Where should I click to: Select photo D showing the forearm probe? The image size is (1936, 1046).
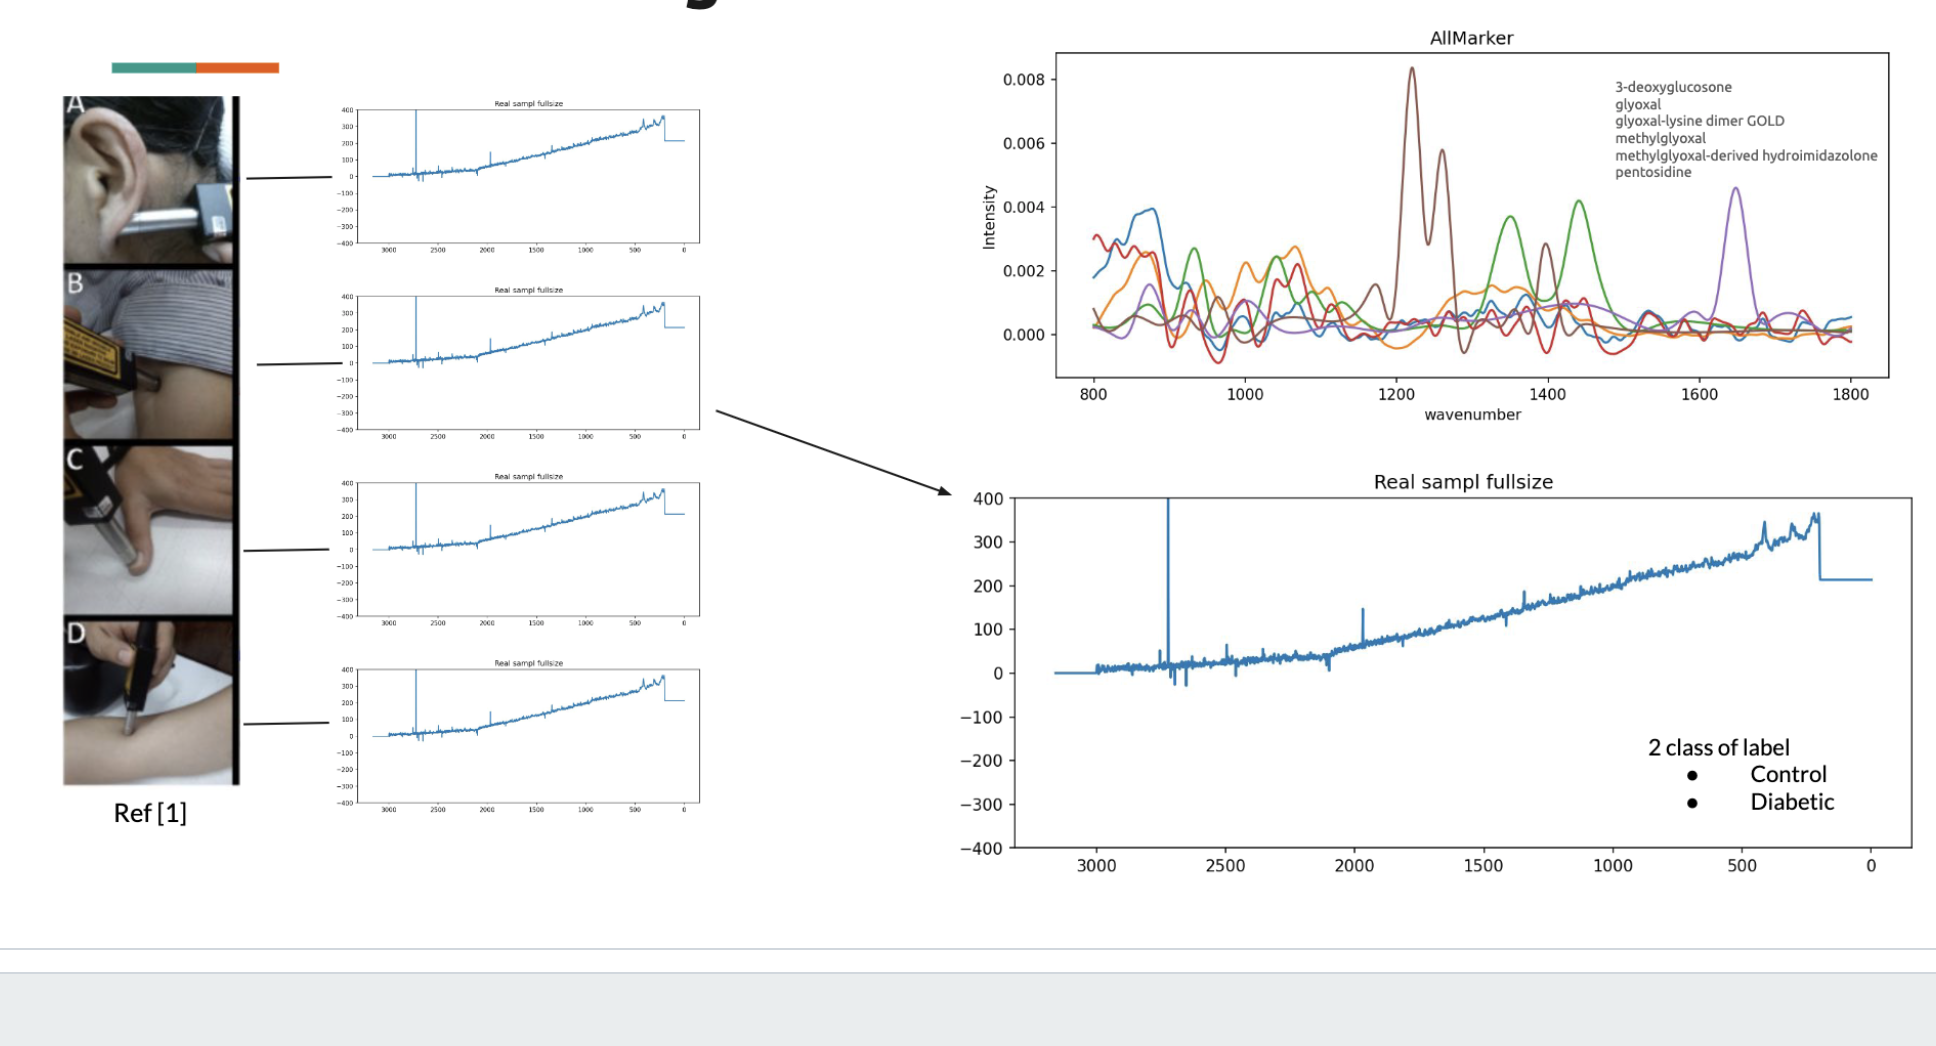(148, 702)
